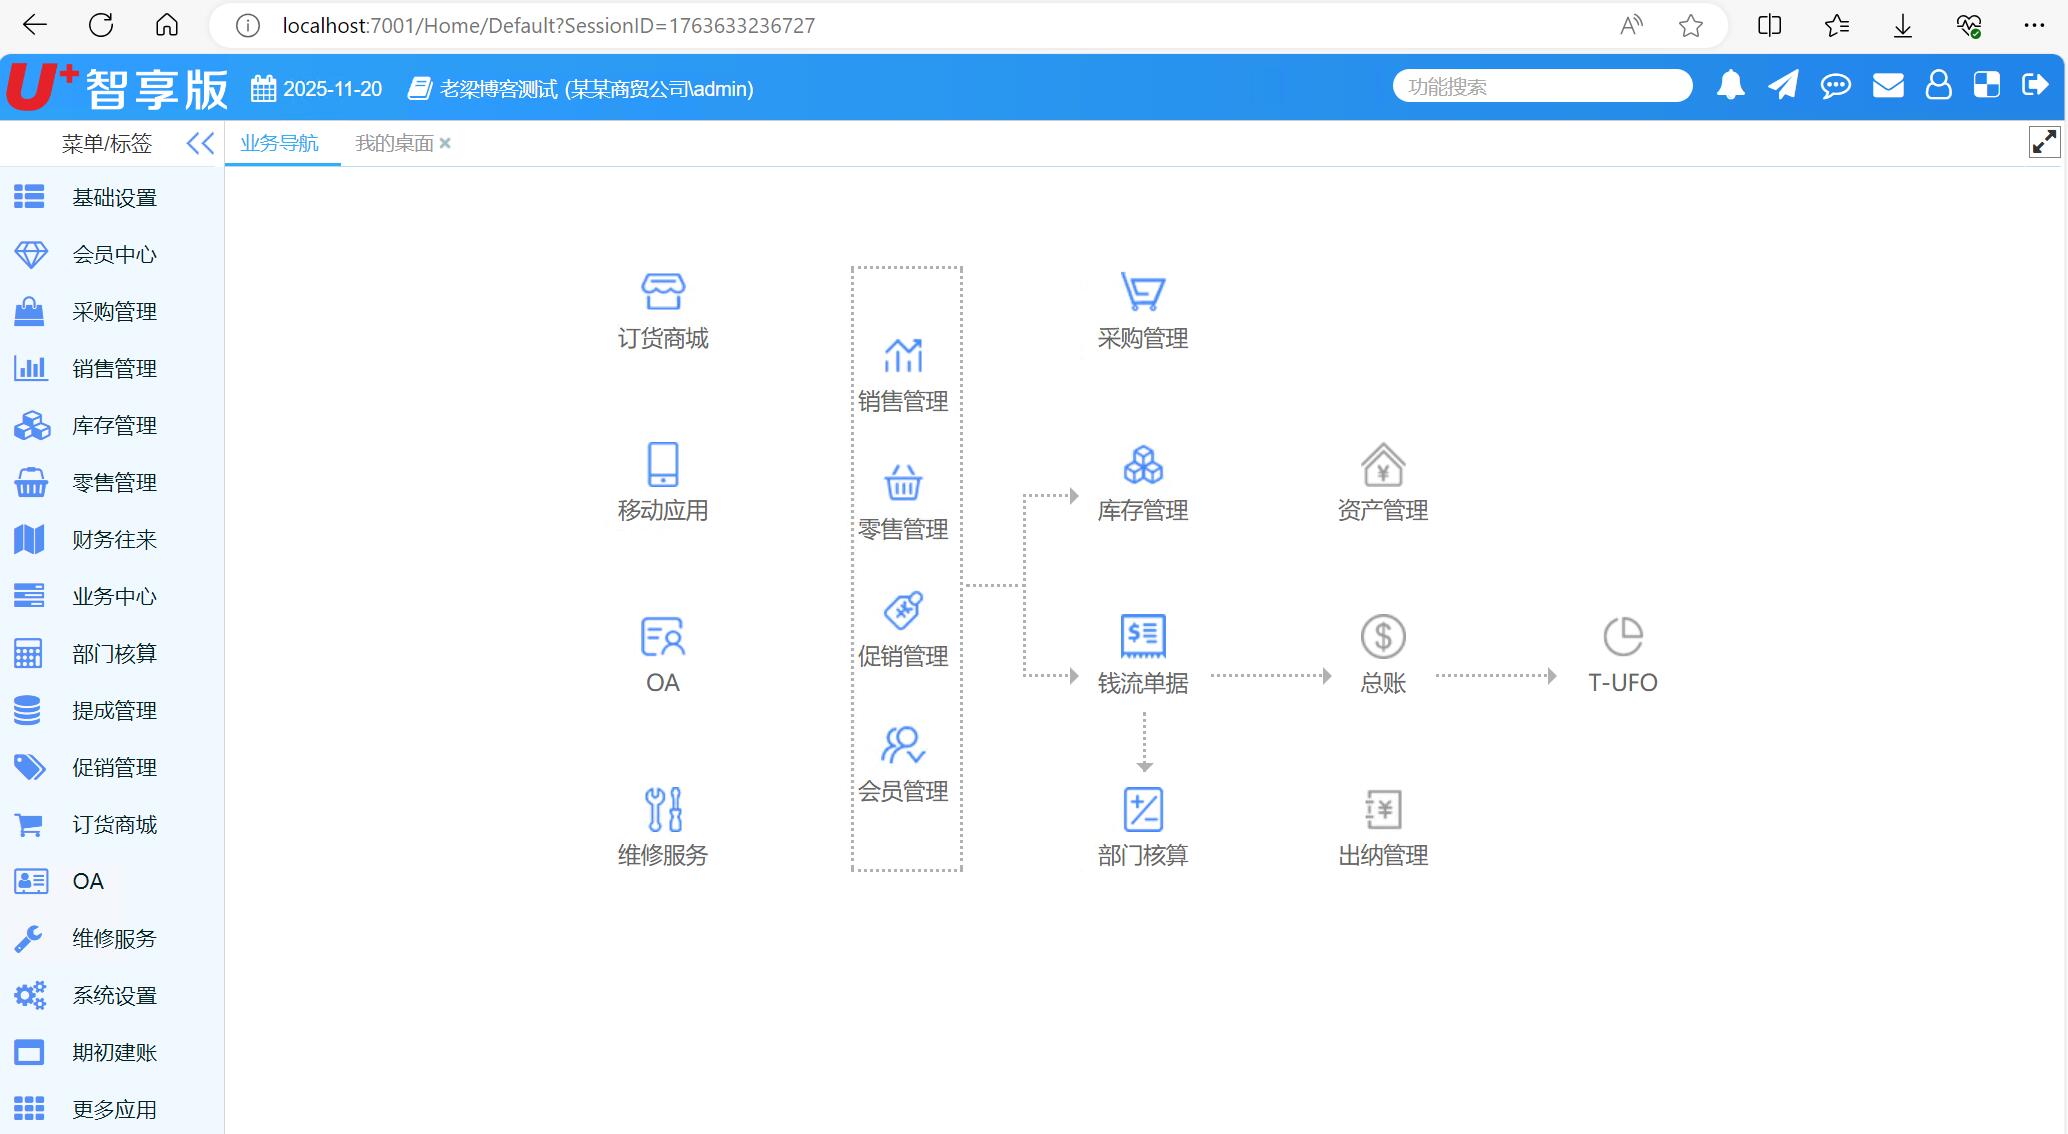Collapse the 菜单/标签 sidebar with double chevron
This screenshot has height=1134, width=2068.
200,143
